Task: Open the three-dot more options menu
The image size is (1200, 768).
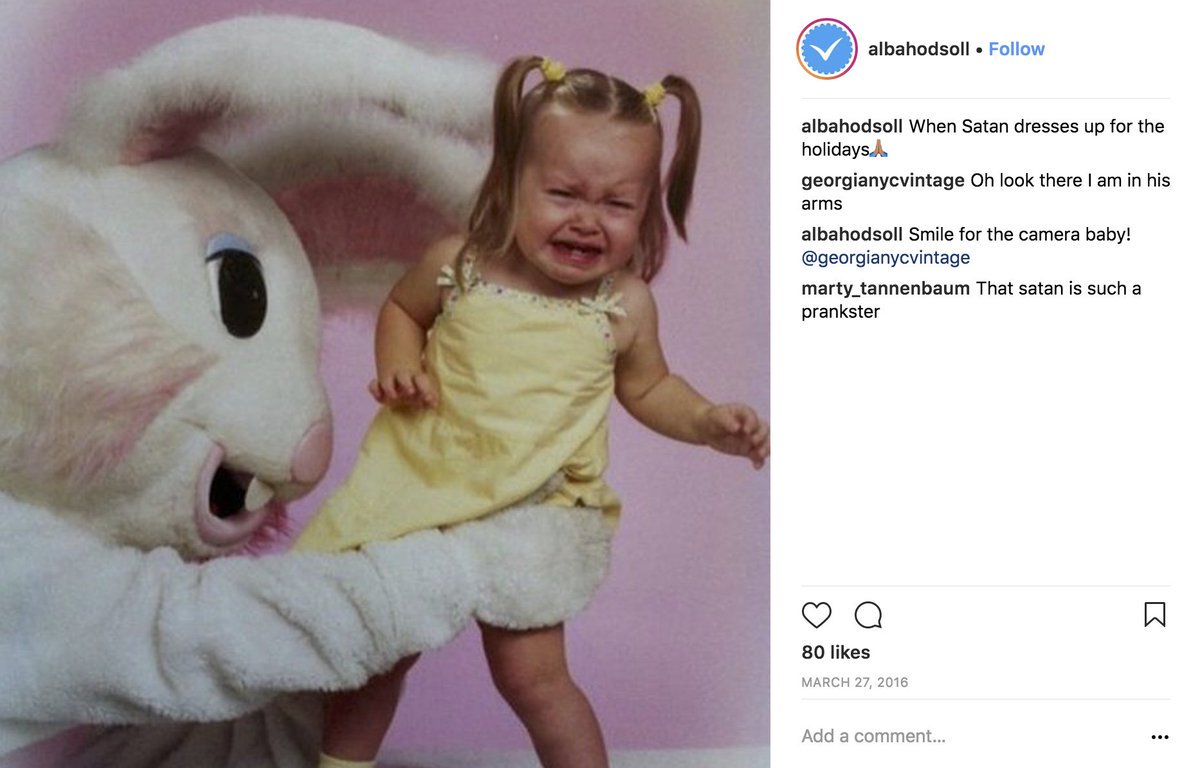Action: click(1159, 737)
